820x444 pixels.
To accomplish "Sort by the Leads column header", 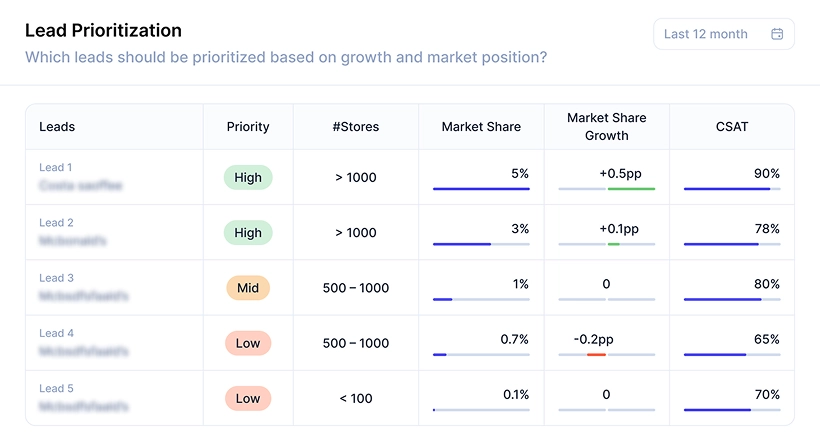I will [57, 127].
